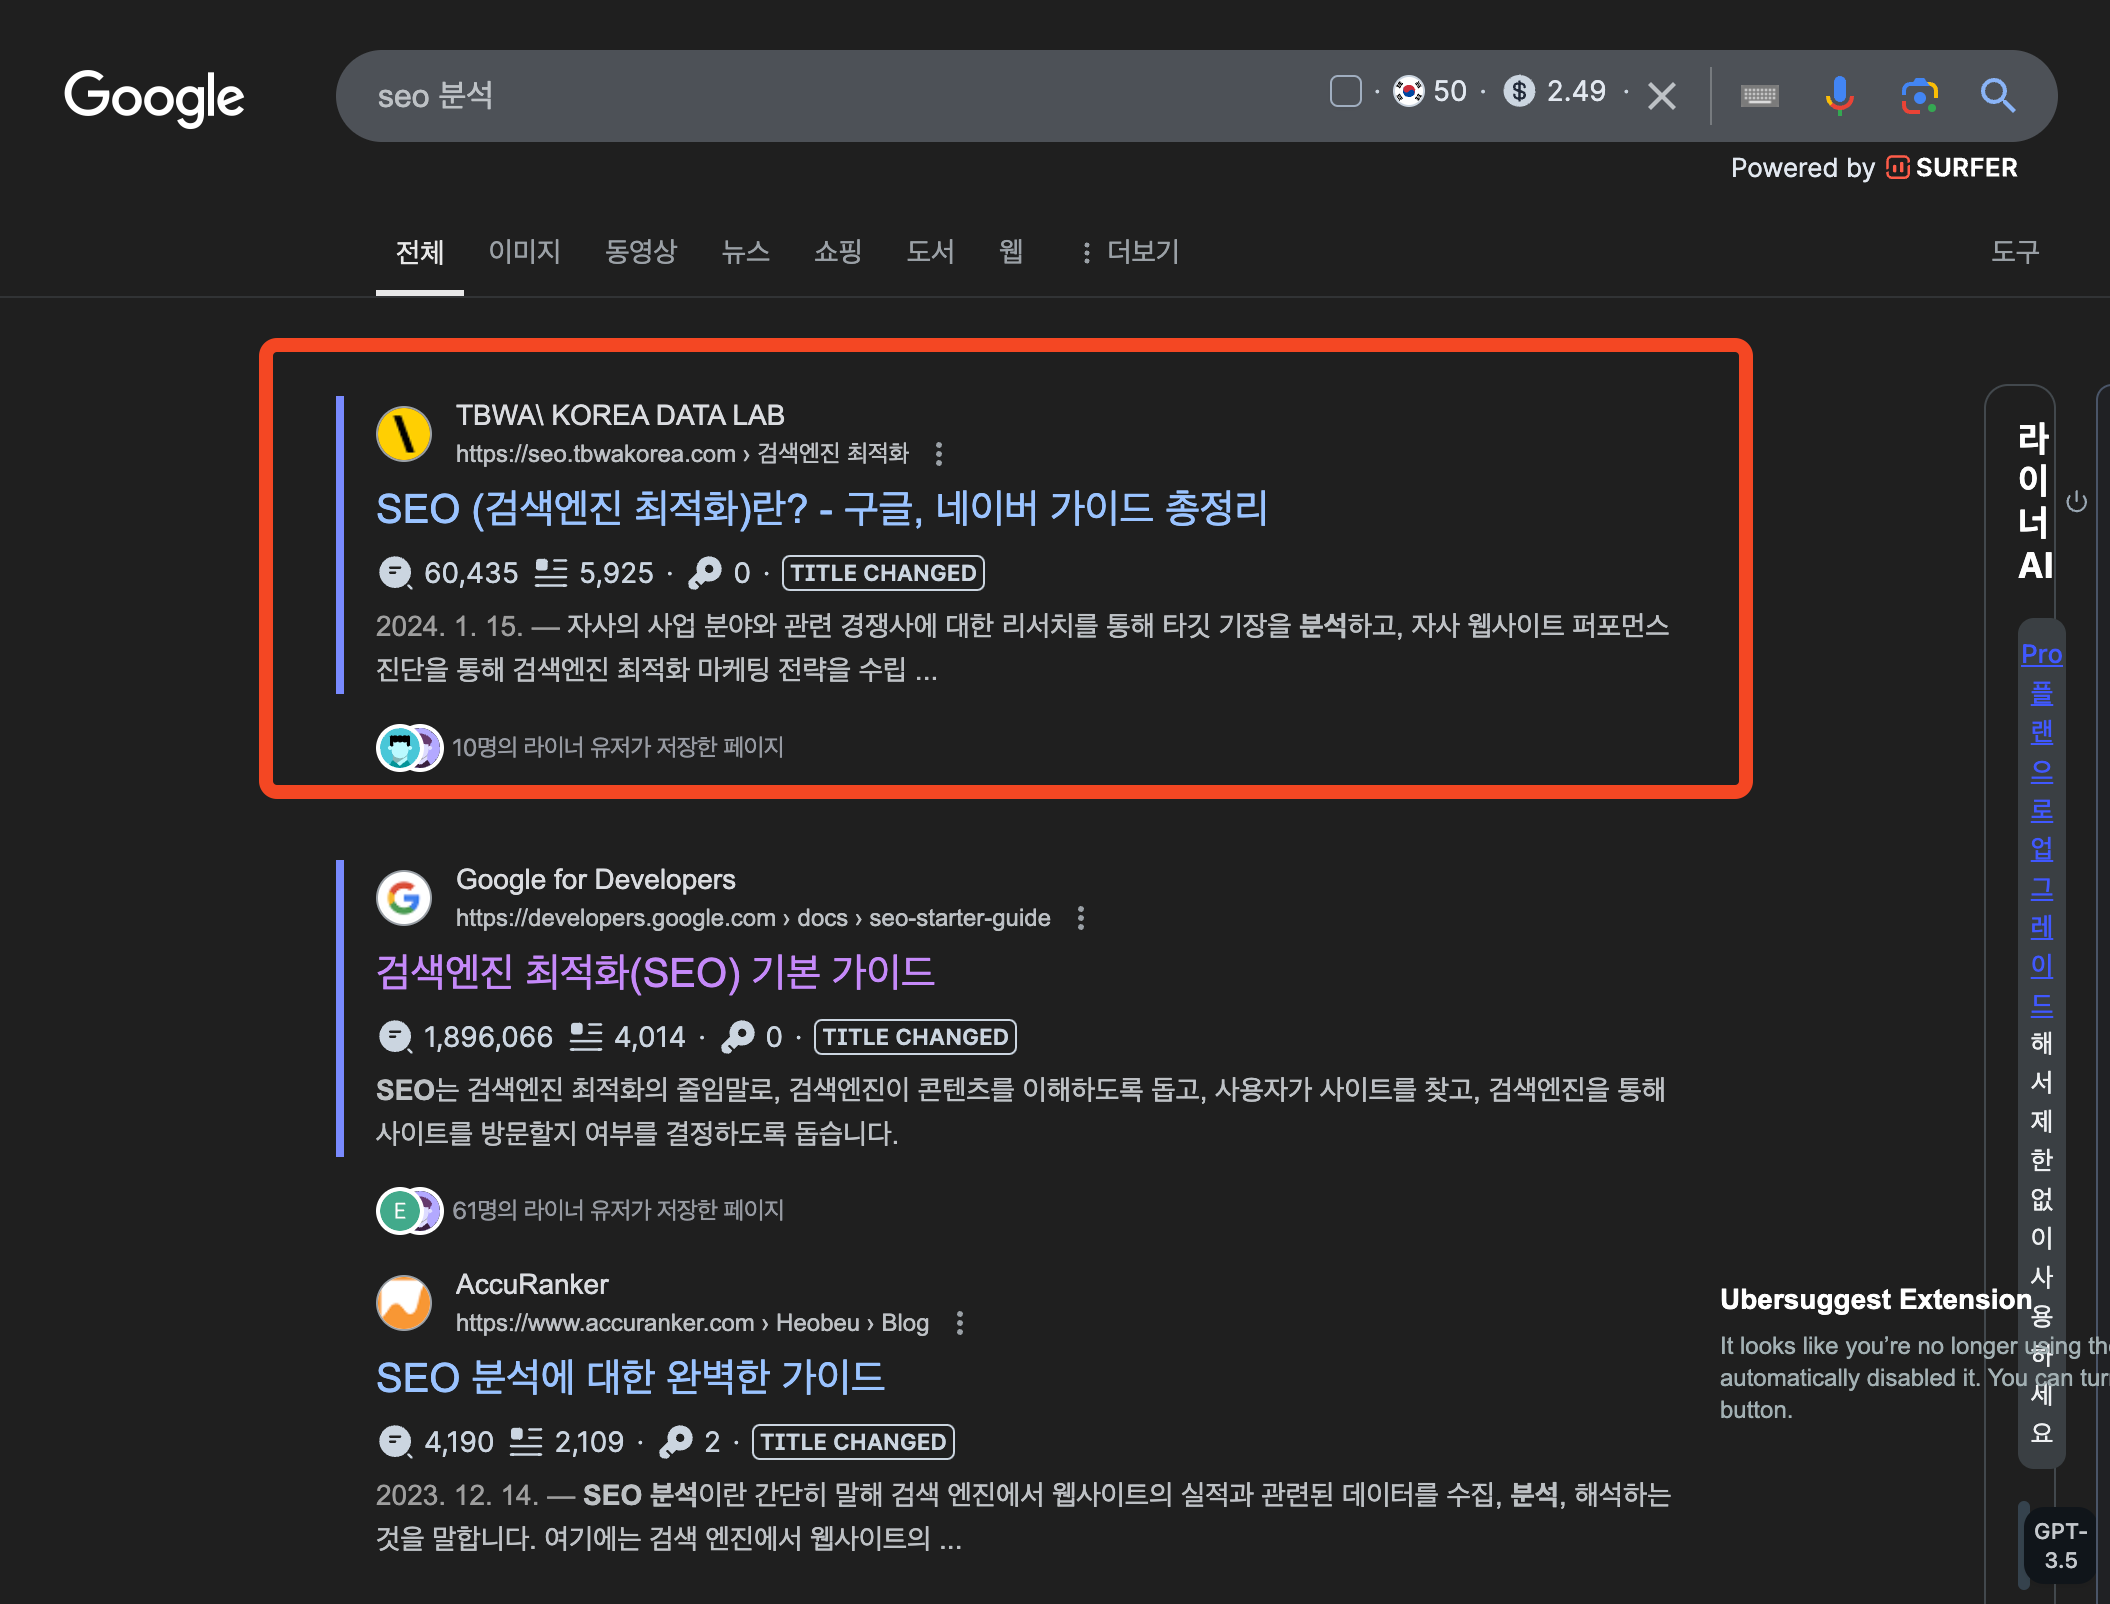This screenshot has width=2110, height=1604.
Task: Click TBWA result word count icon
Action: 550,573
